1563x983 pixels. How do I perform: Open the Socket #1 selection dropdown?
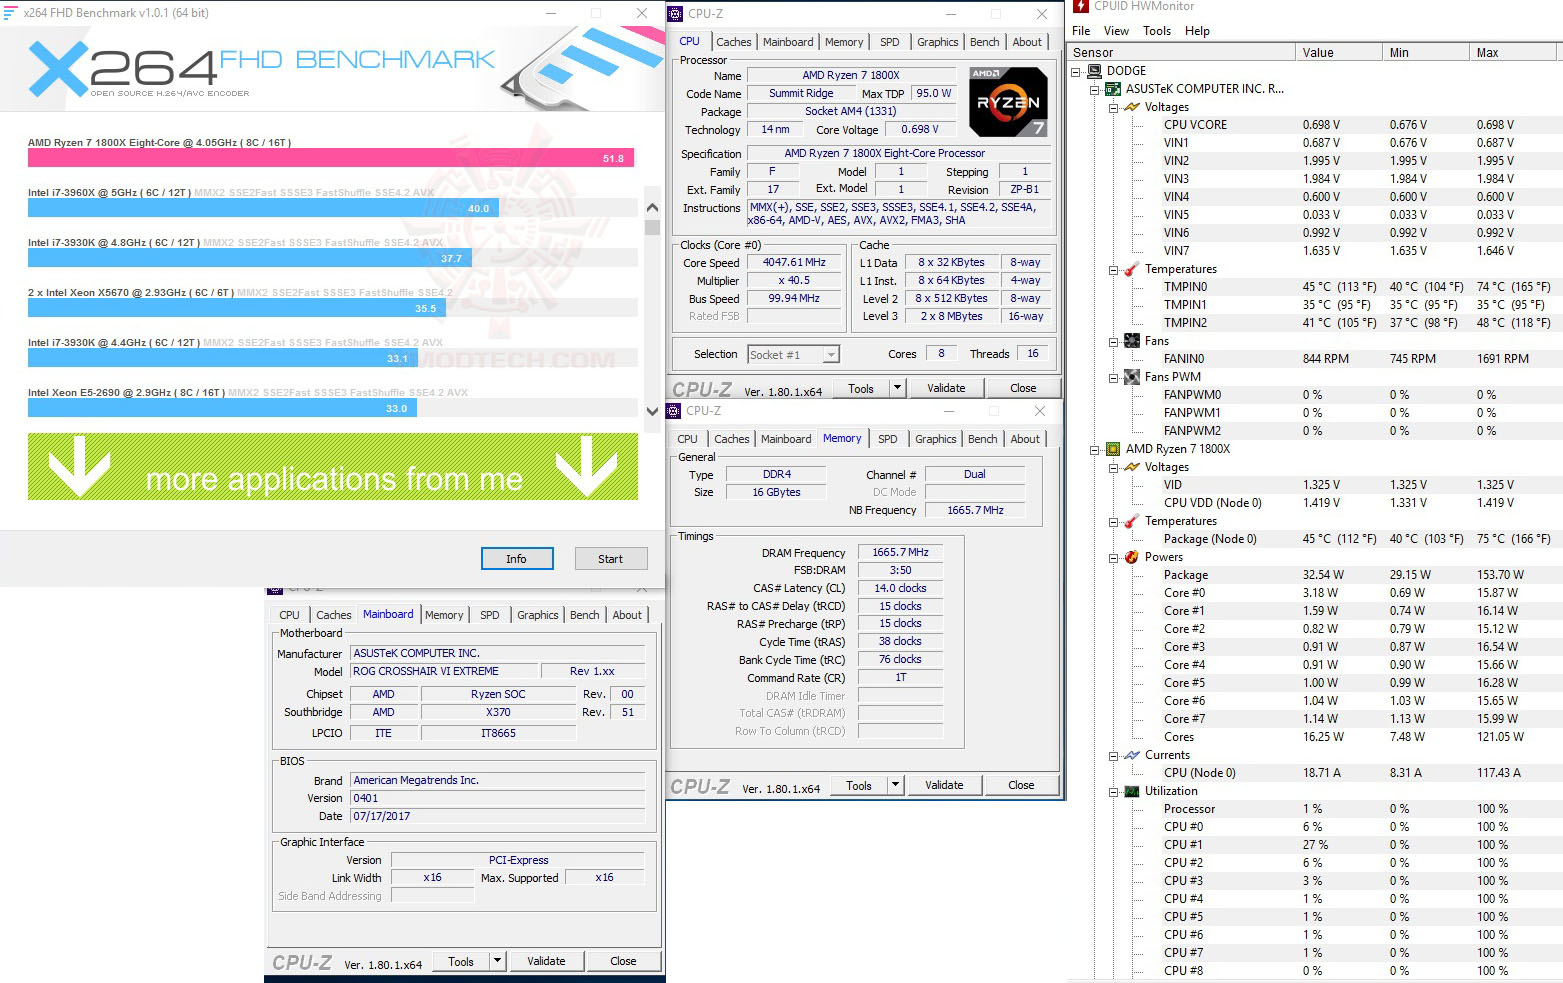(829, 354)
